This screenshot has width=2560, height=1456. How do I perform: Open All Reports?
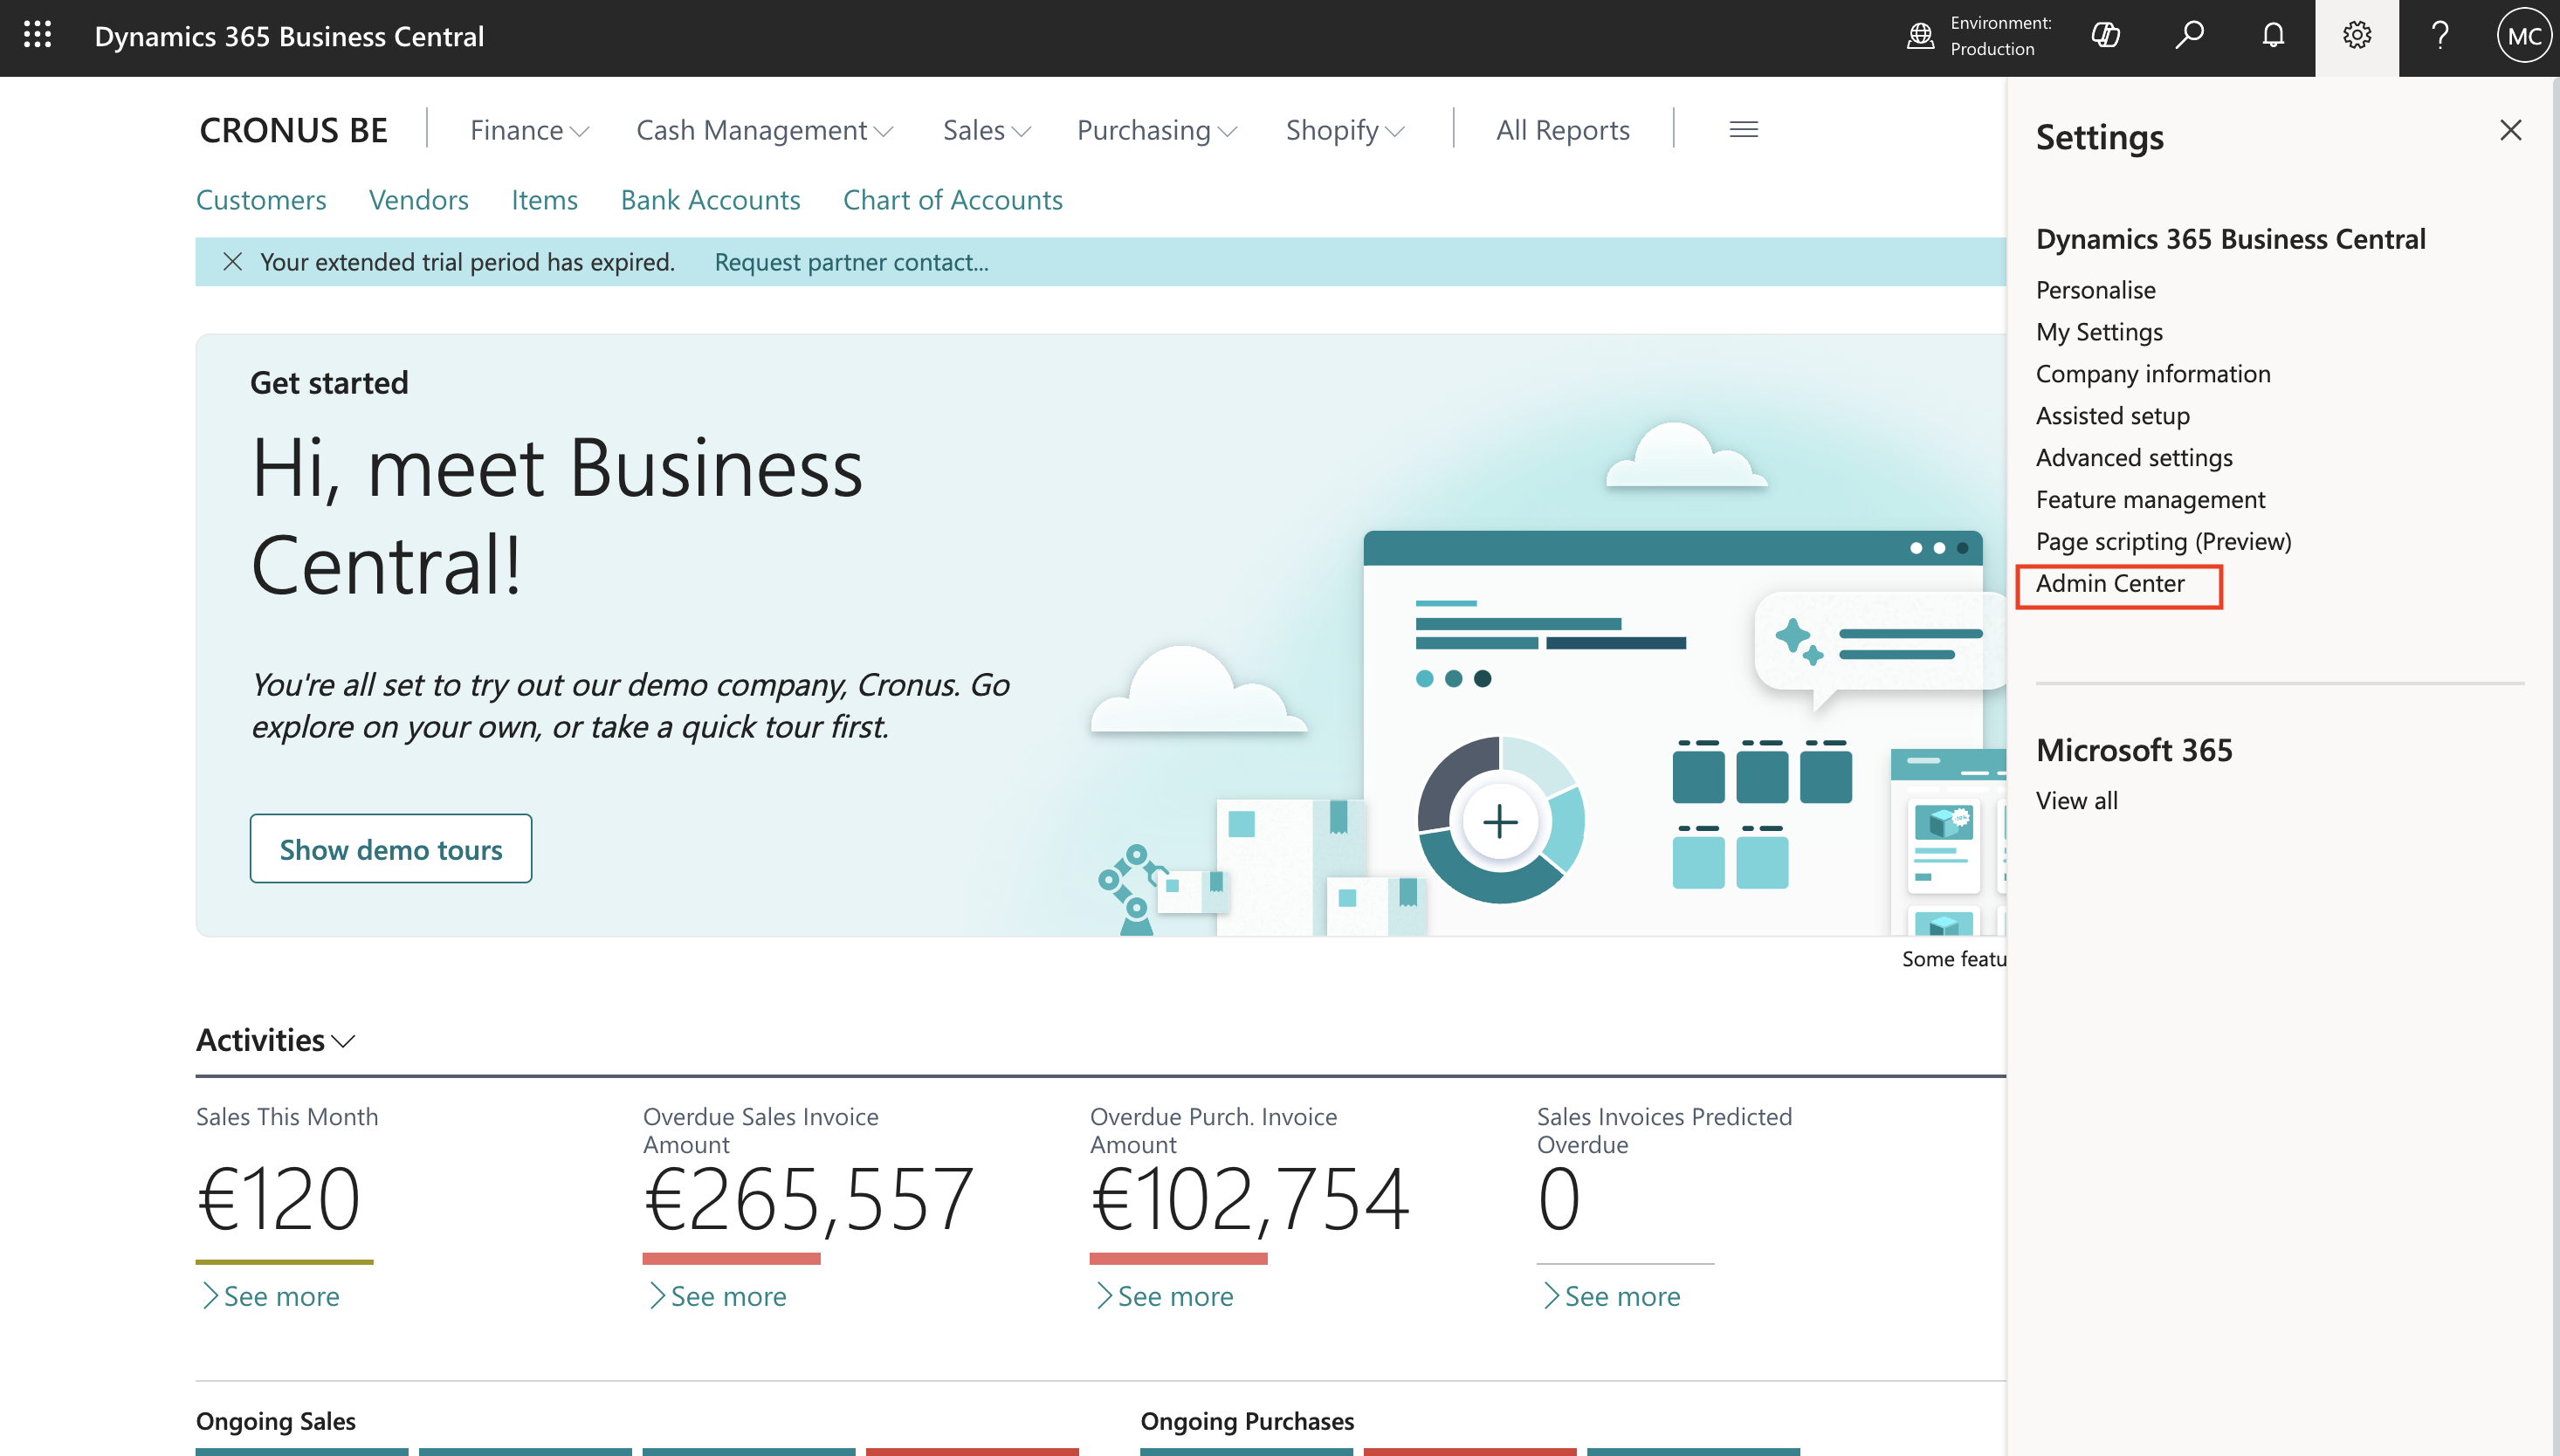[1562, 130]
